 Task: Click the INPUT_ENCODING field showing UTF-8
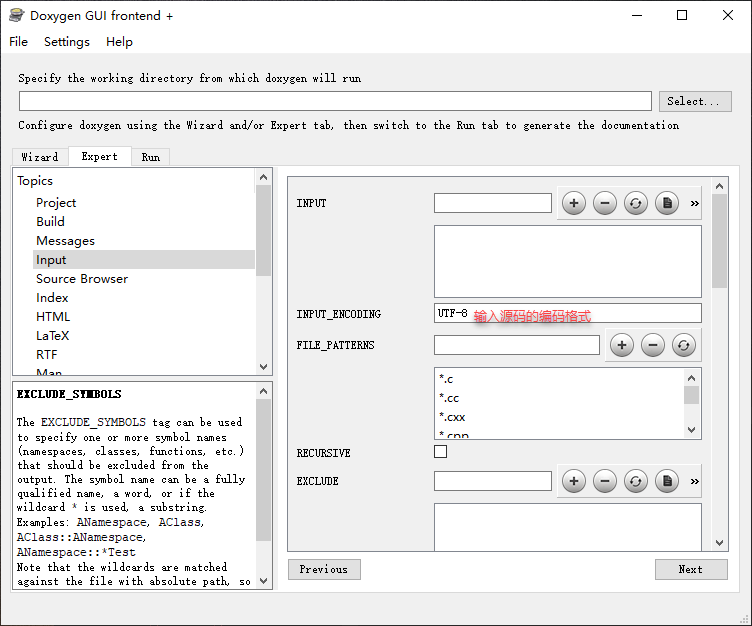coord(568,313)
